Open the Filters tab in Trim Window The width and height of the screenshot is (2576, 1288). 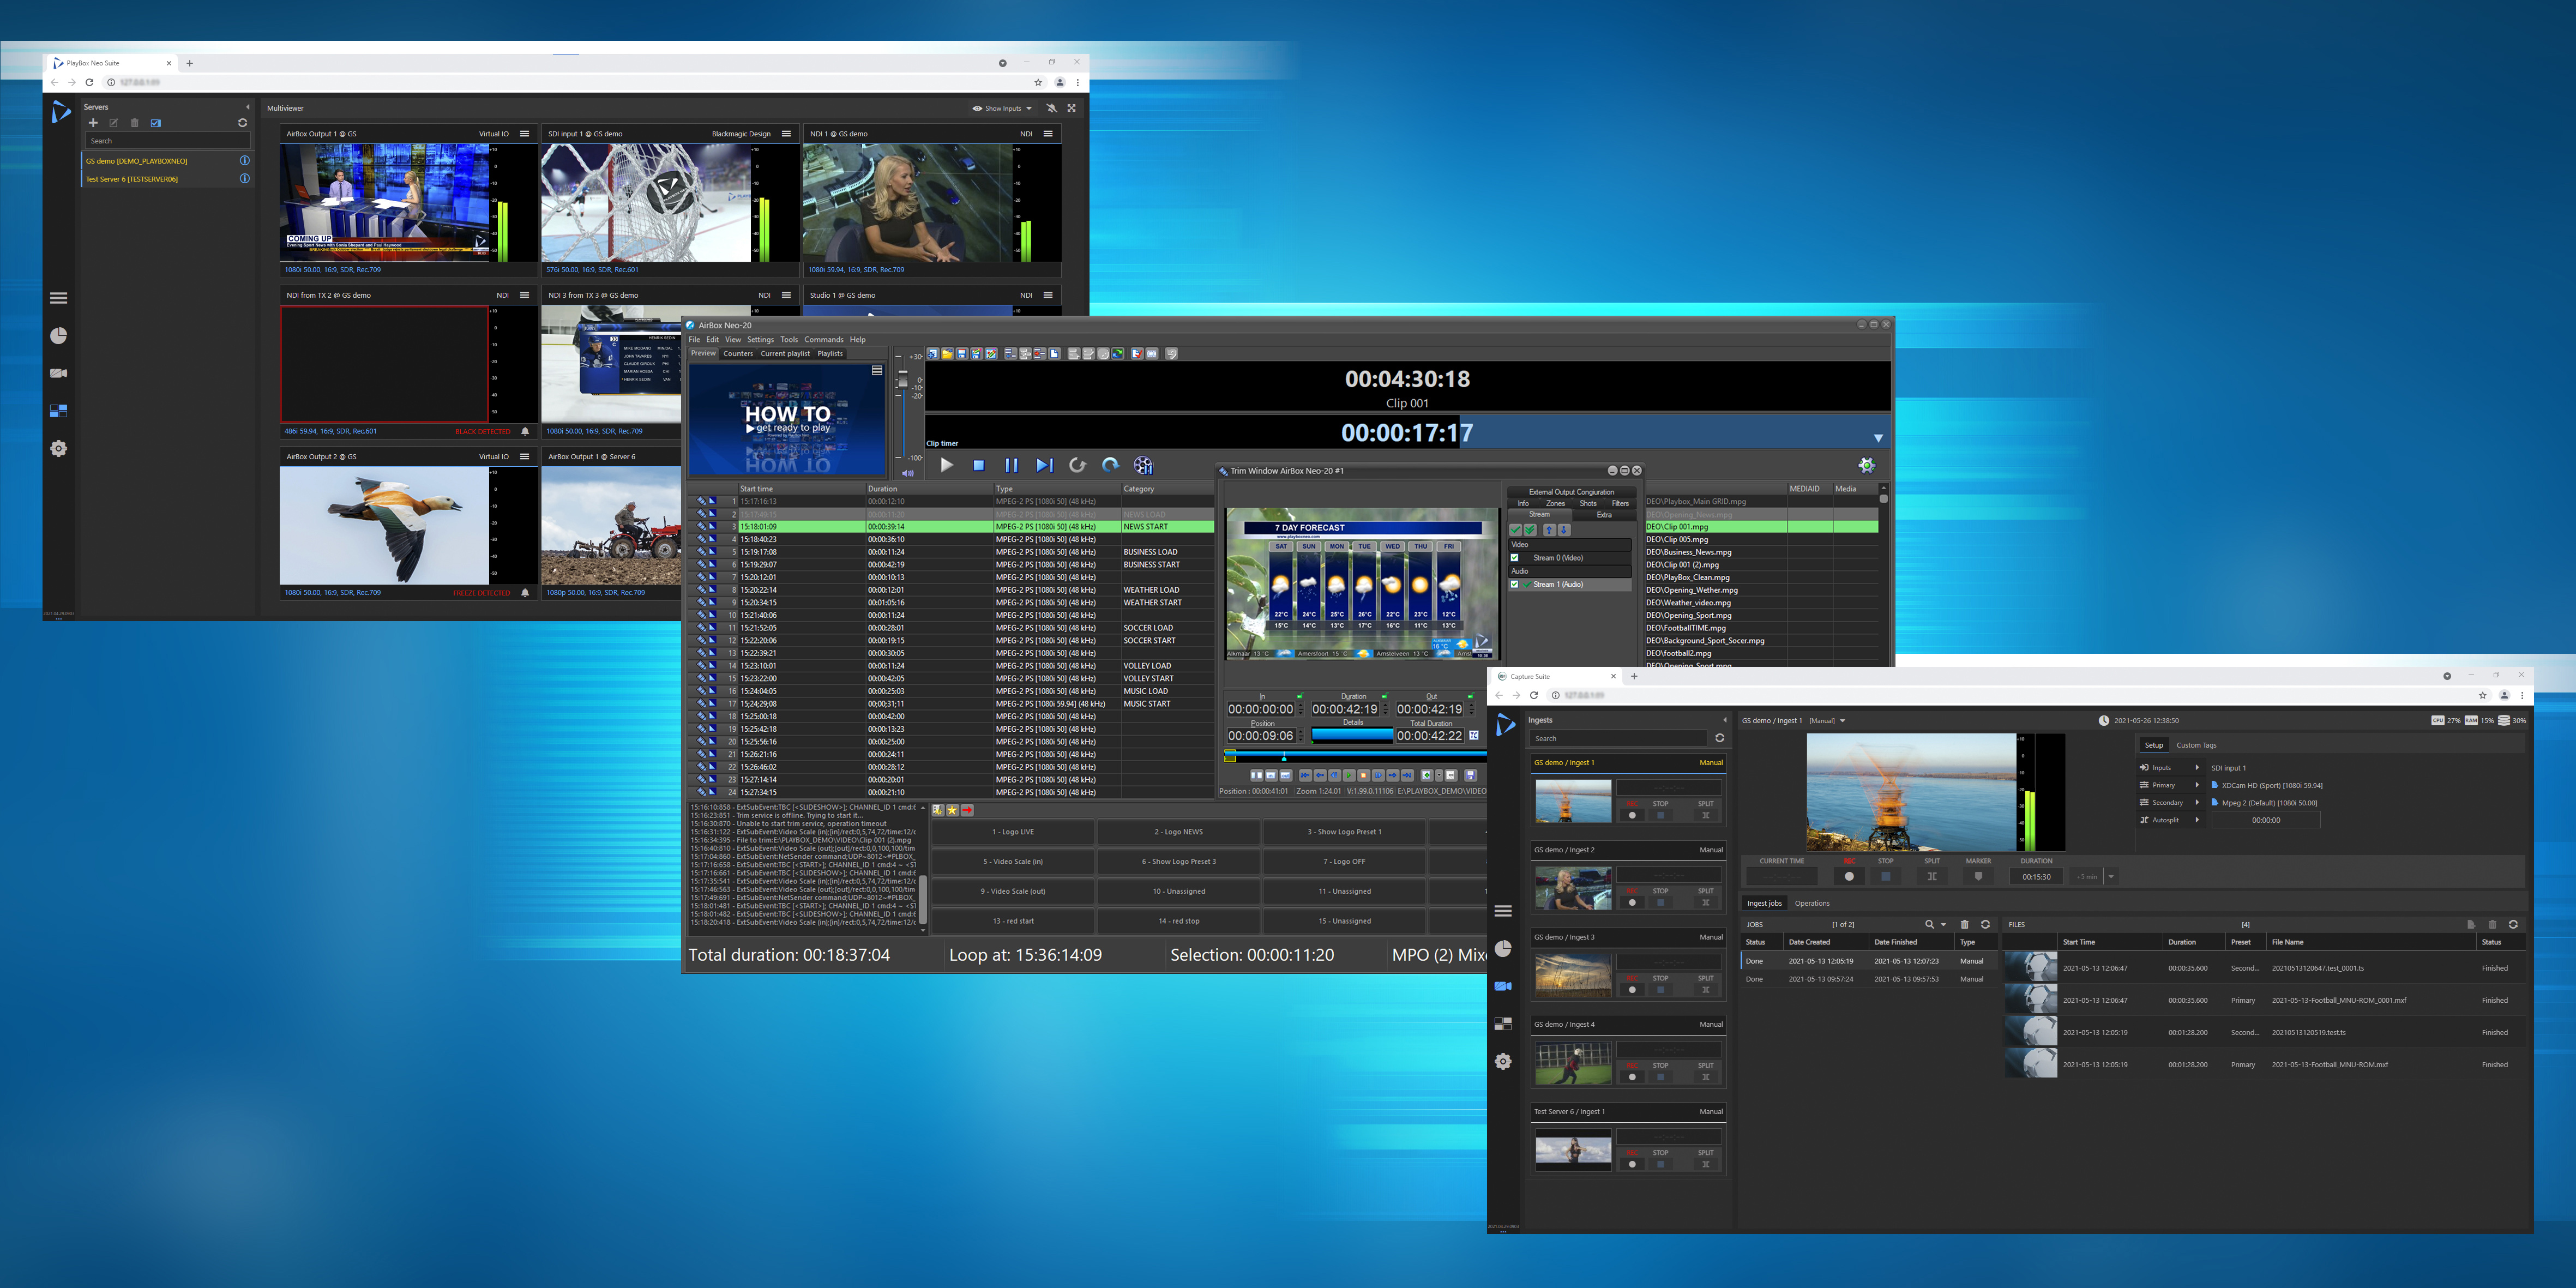tap(1620, 503)
